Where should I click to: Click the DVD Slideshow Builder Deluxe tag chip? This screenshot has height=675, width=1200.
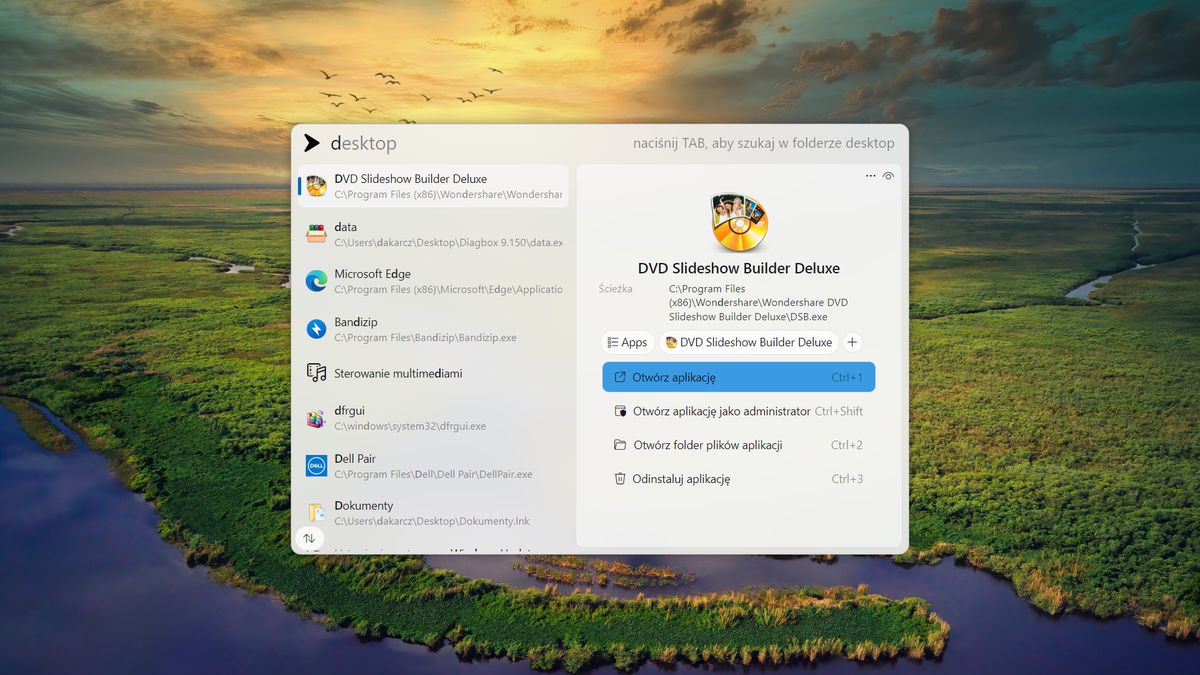tap(748, 342)
